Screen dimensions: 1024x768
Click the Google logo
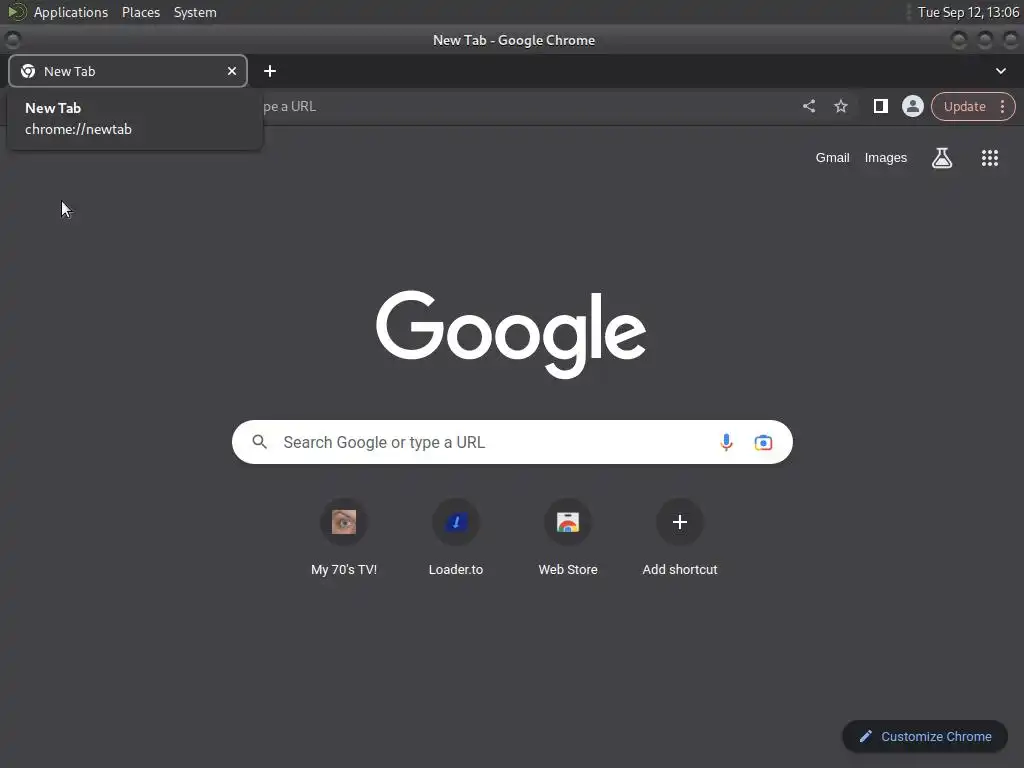pos(511,333)
